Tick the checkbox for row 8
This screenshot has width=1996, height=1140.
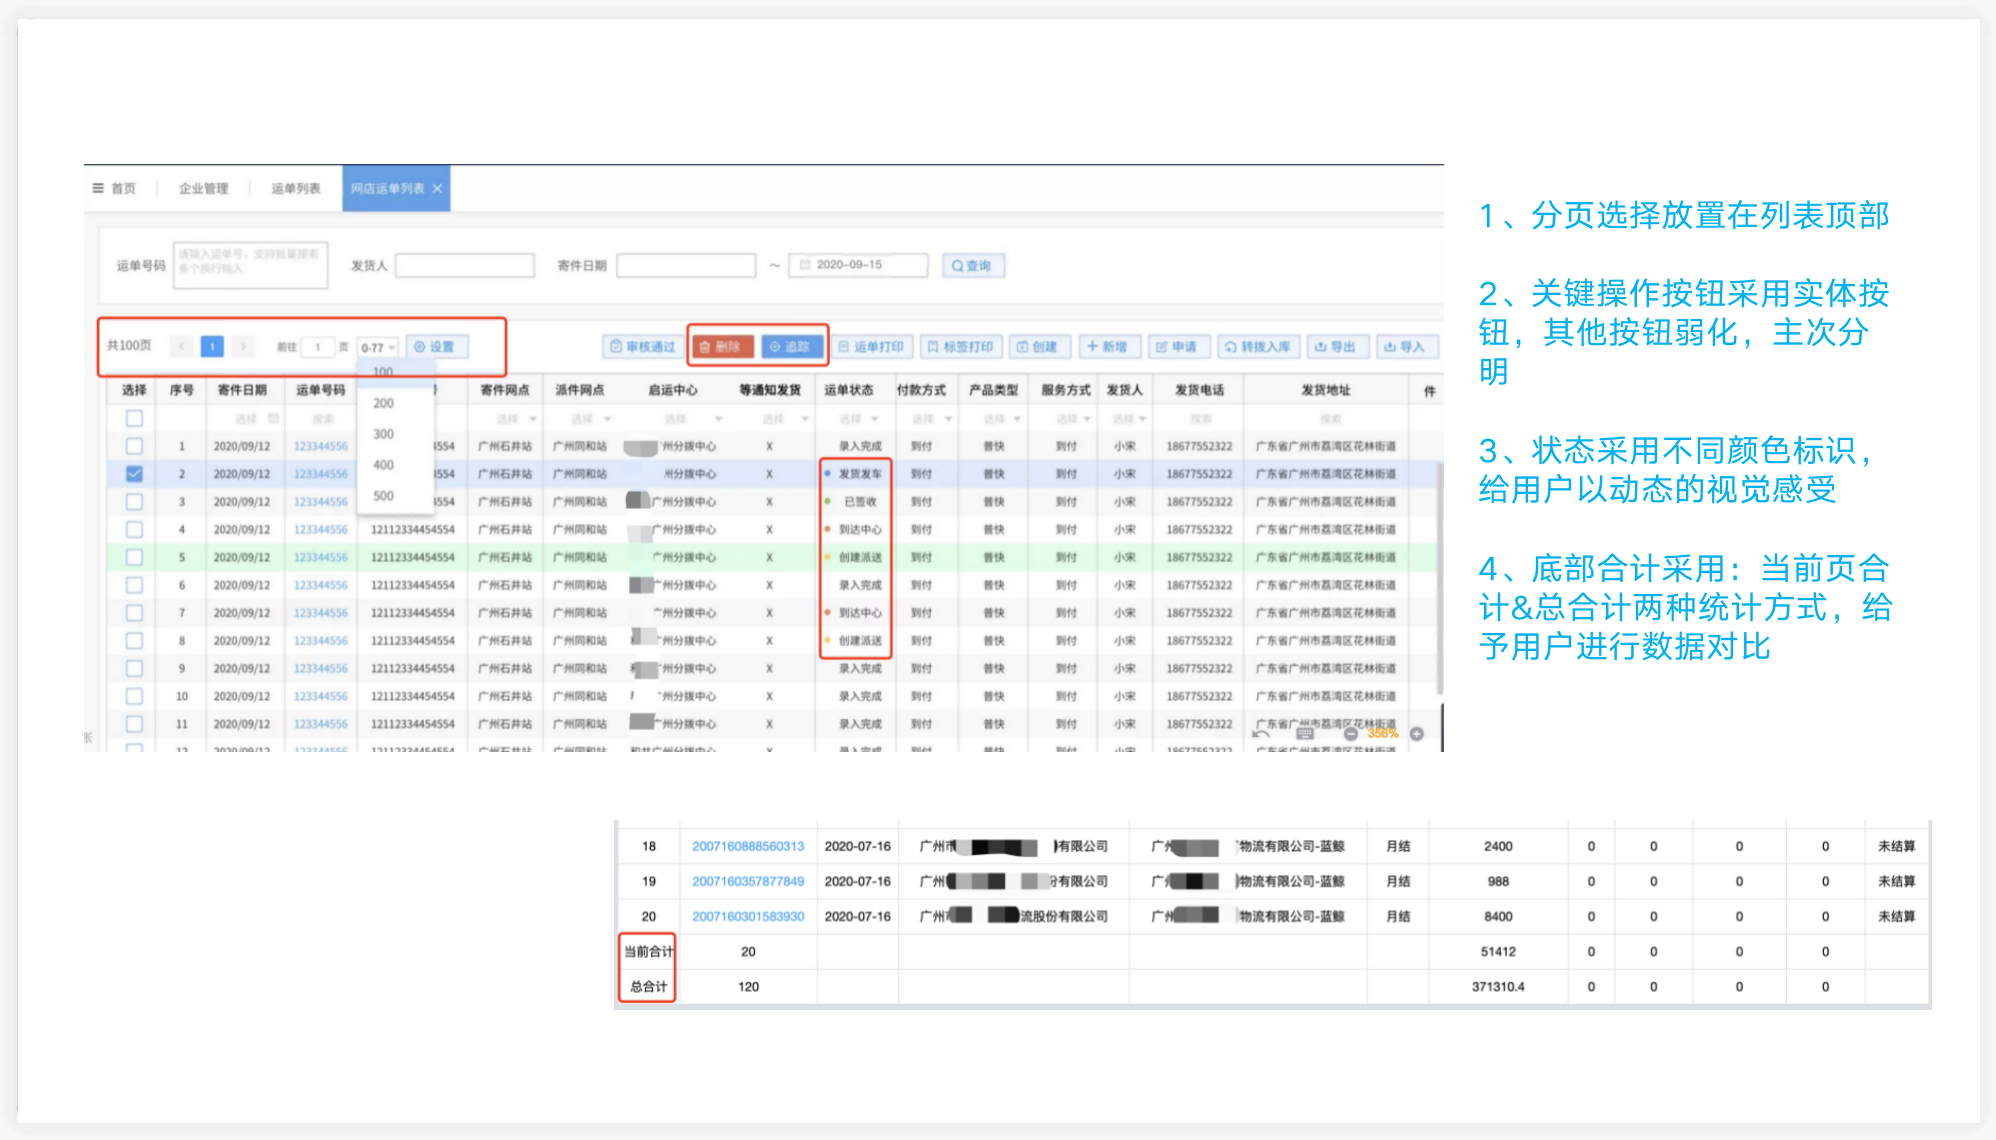pos(134,641)
